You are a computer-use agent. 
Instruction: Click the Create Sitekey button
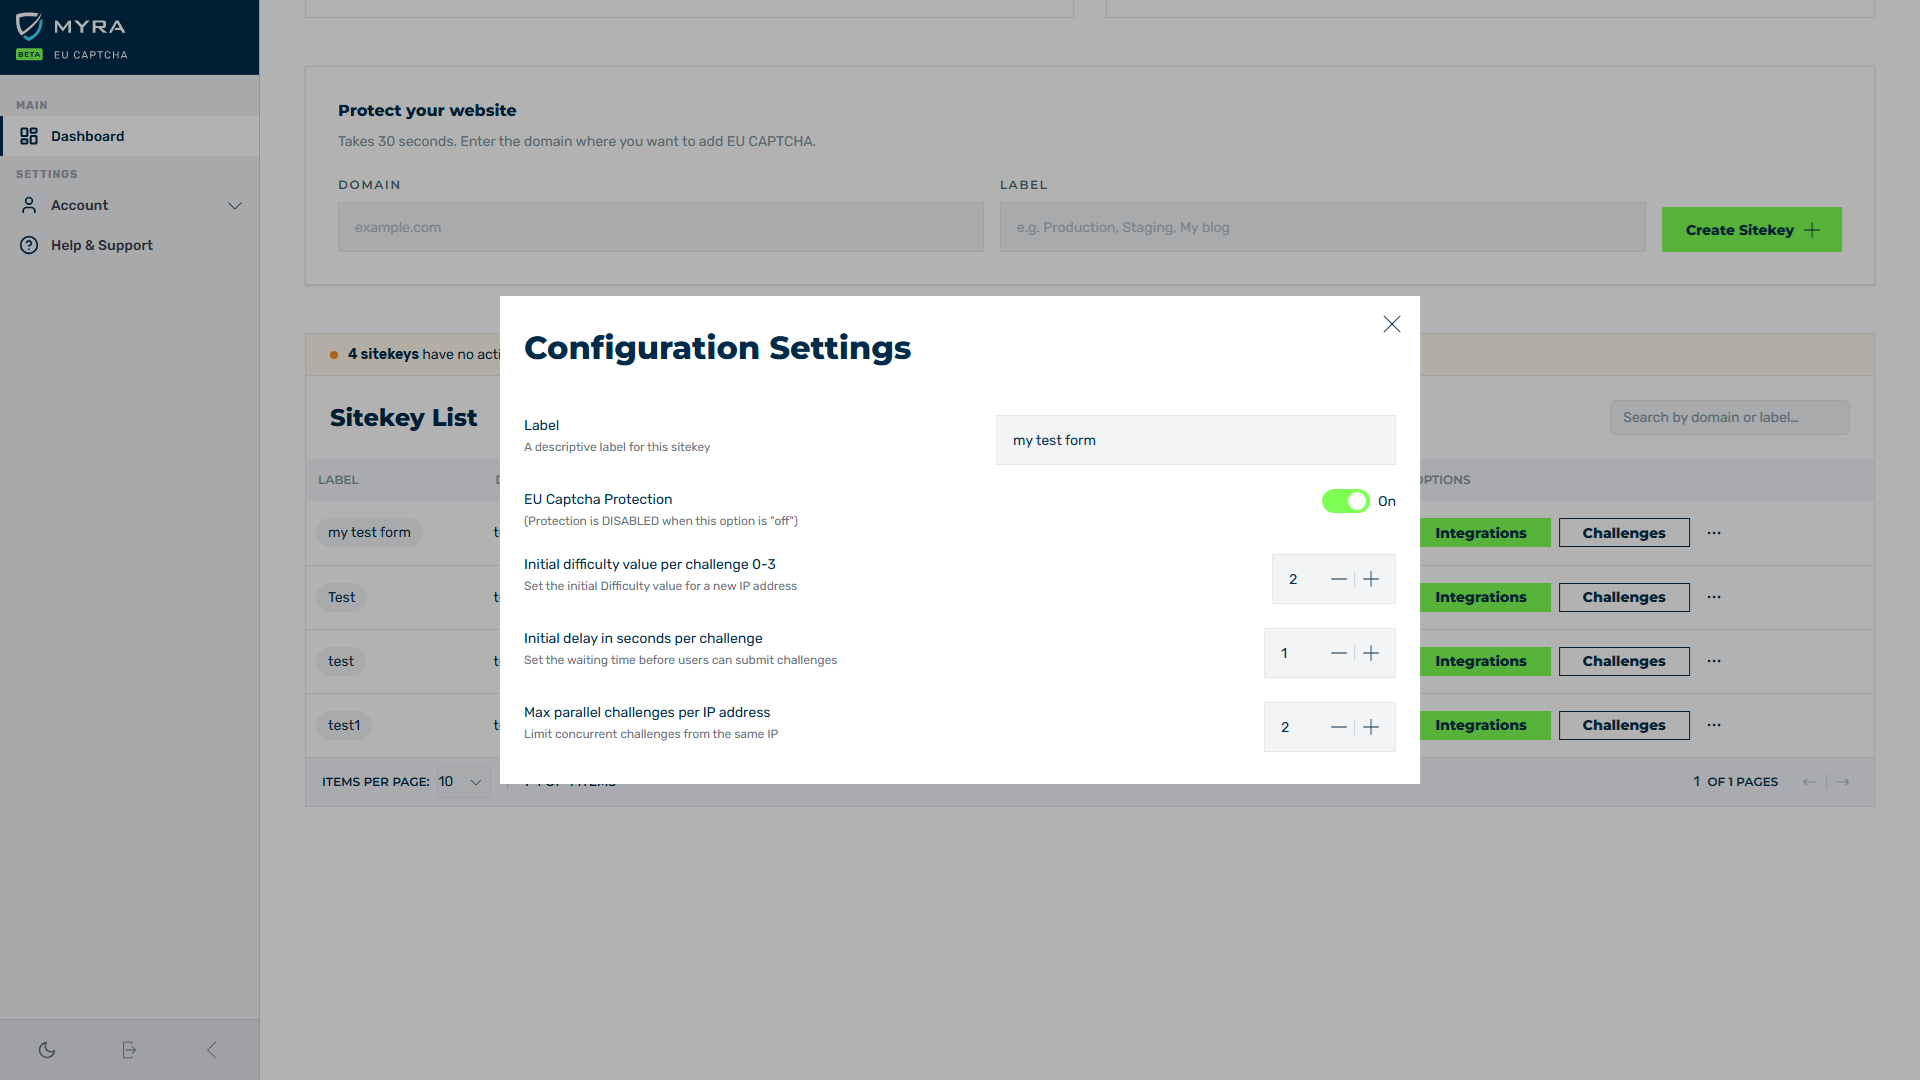pyautogui.click(x=1751, y=230)
